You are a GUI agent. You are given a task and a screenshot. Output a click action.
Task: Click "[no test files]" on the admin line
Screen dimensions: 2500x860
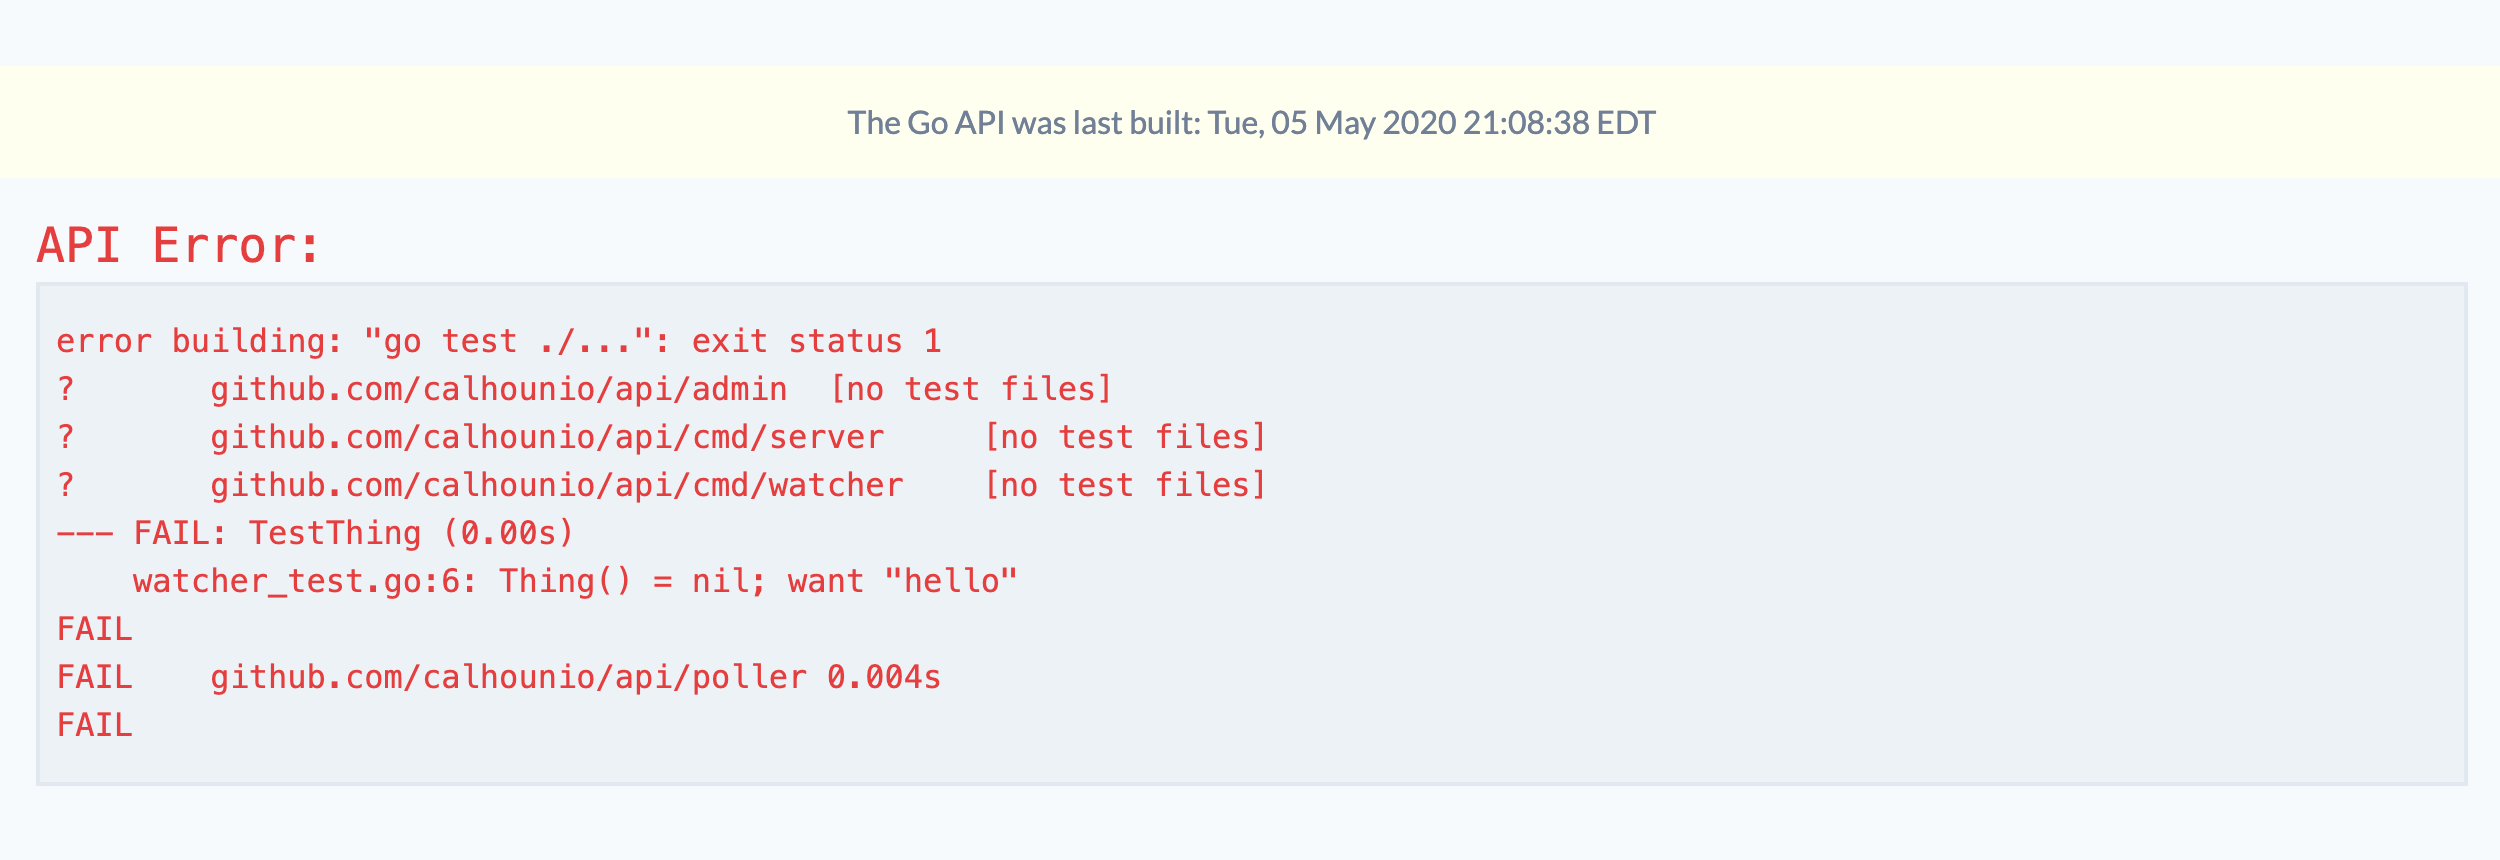[x=971, y=390]
